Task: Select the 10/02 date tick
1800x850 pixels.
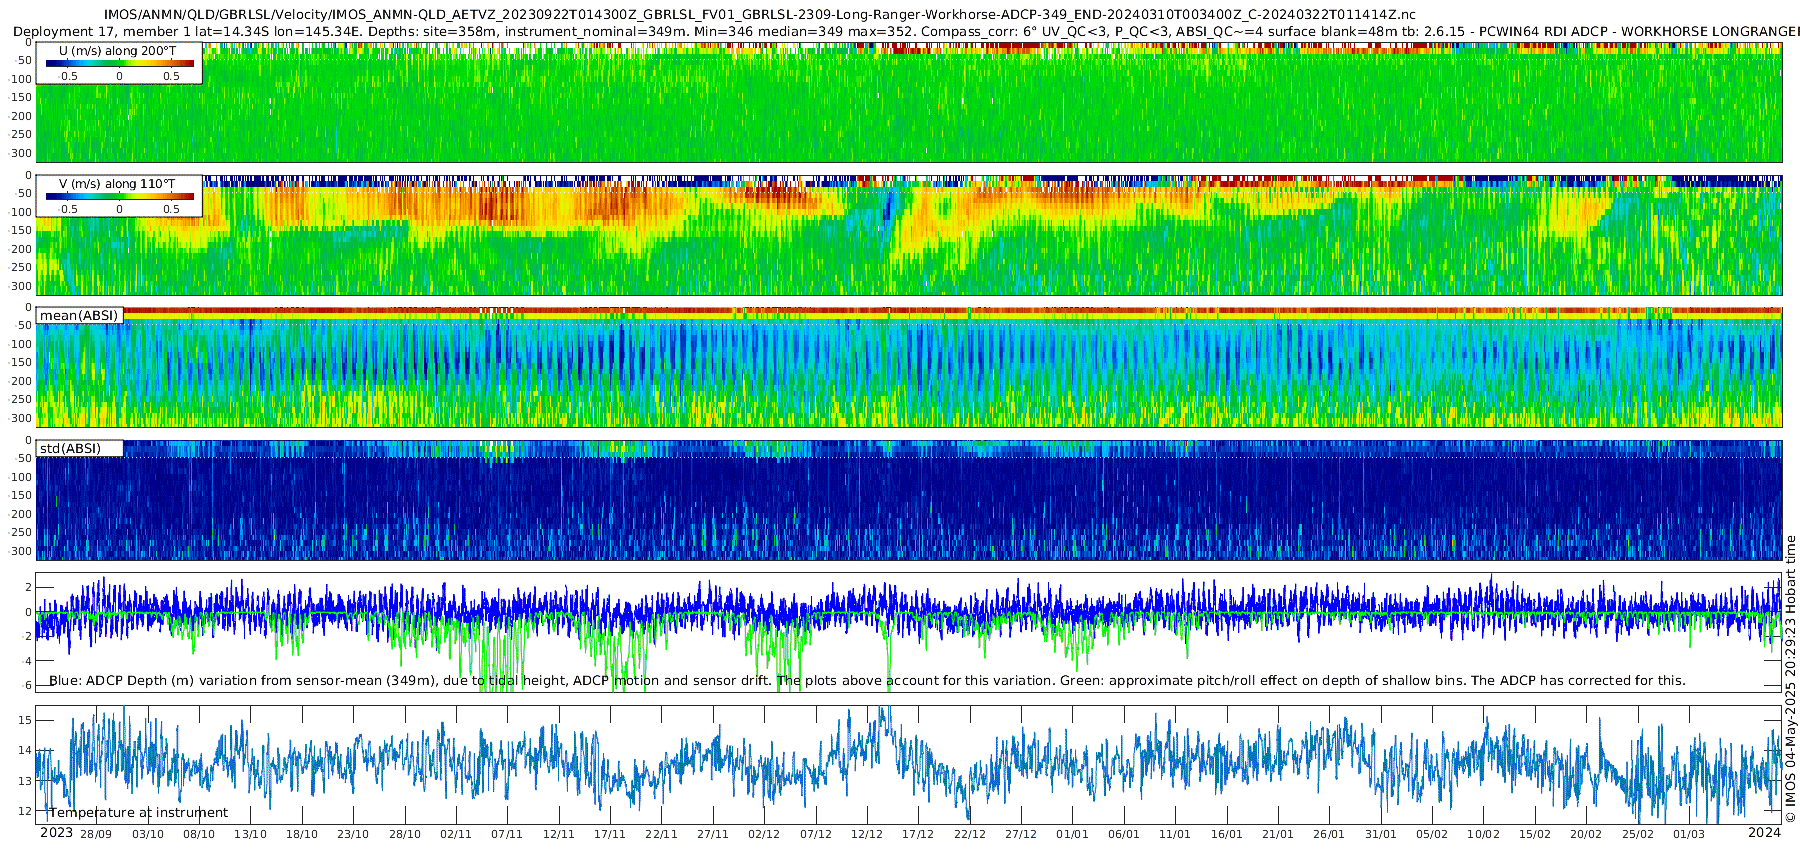Action: 1483,834
